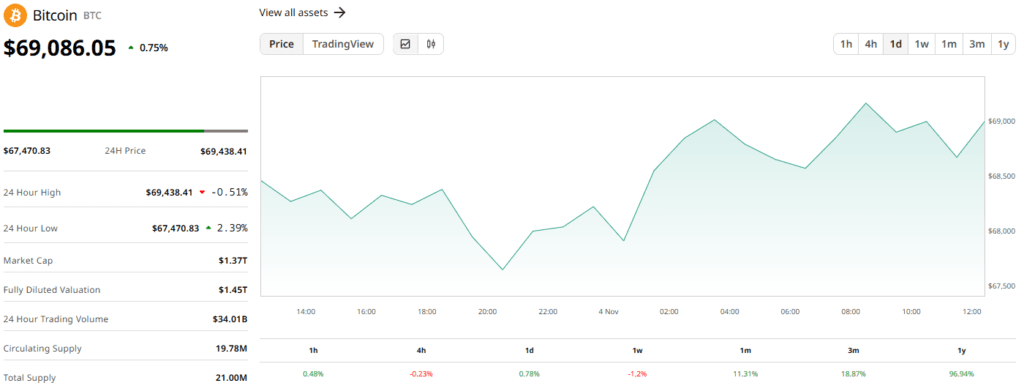This screenshot has width=1024, height=383.
Task: Click the 24H price range bar
Action: click(x=125, y=131)
